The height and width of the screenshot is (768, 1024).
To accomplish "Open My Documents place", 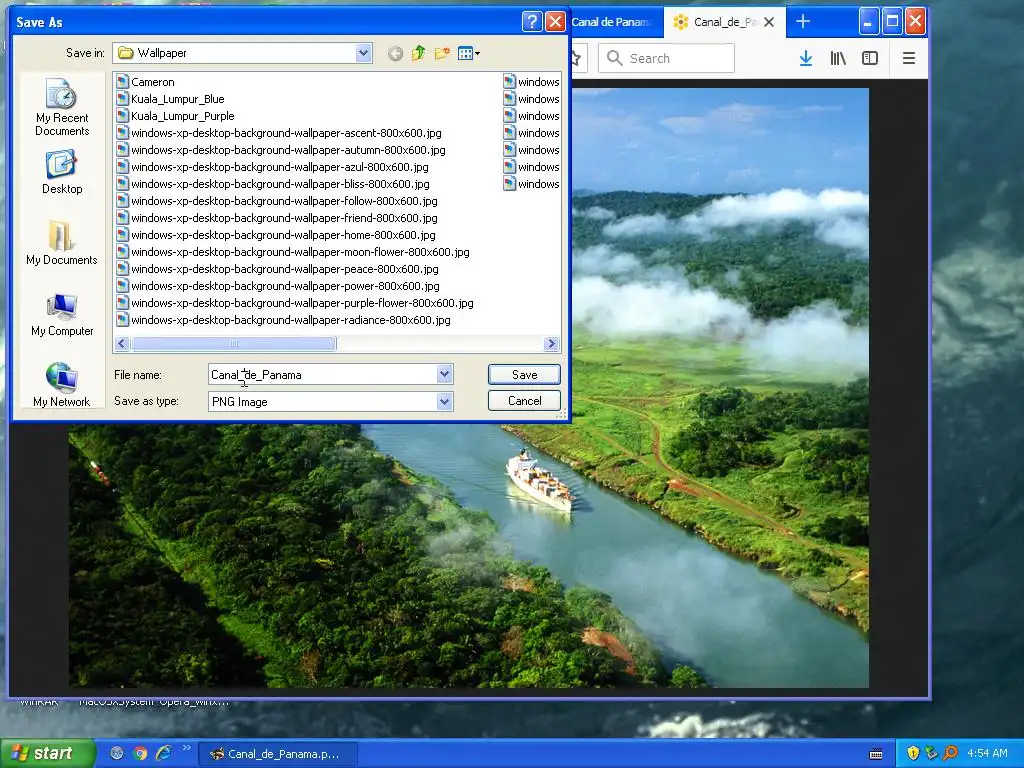I will pos(62,243).
